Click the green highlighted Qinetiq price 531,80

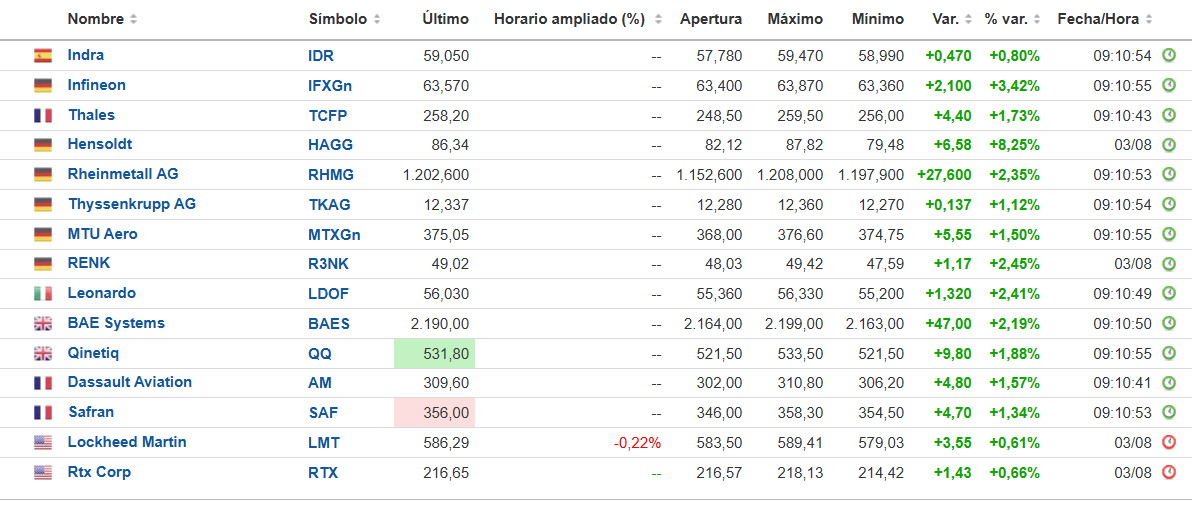(x=434, y=354)
